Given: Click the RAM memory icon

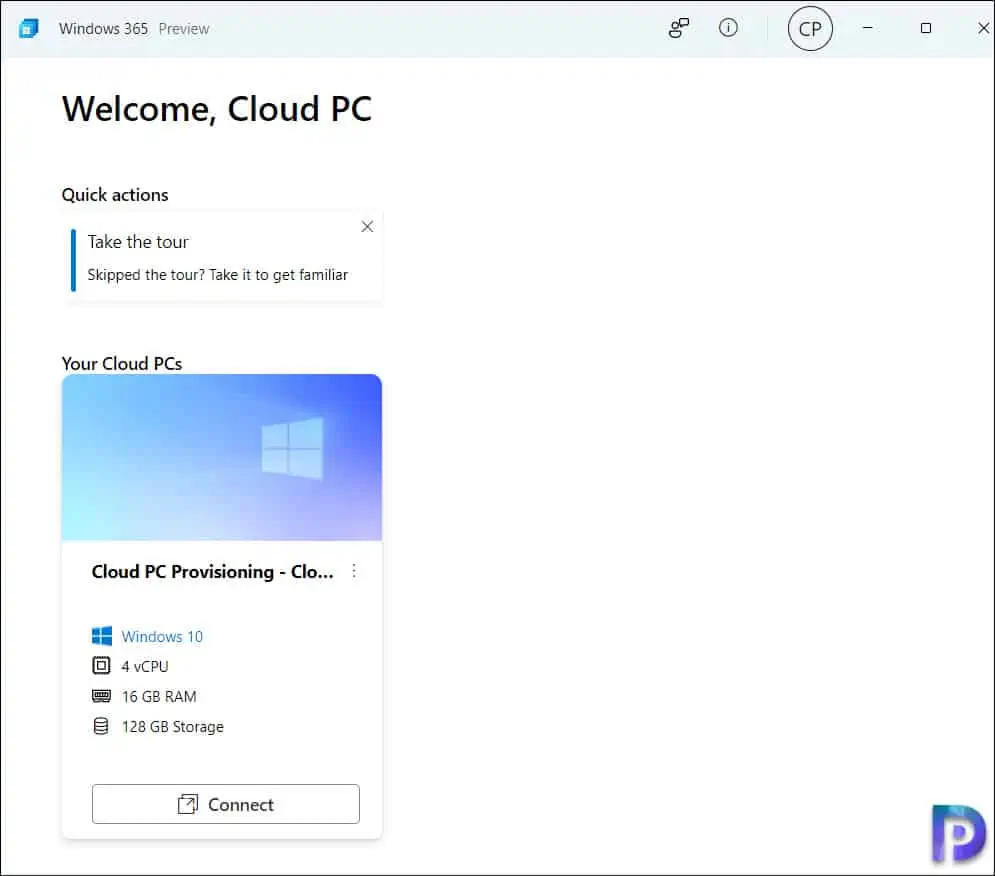Looking at the screenshot, I should coord(101,696).
